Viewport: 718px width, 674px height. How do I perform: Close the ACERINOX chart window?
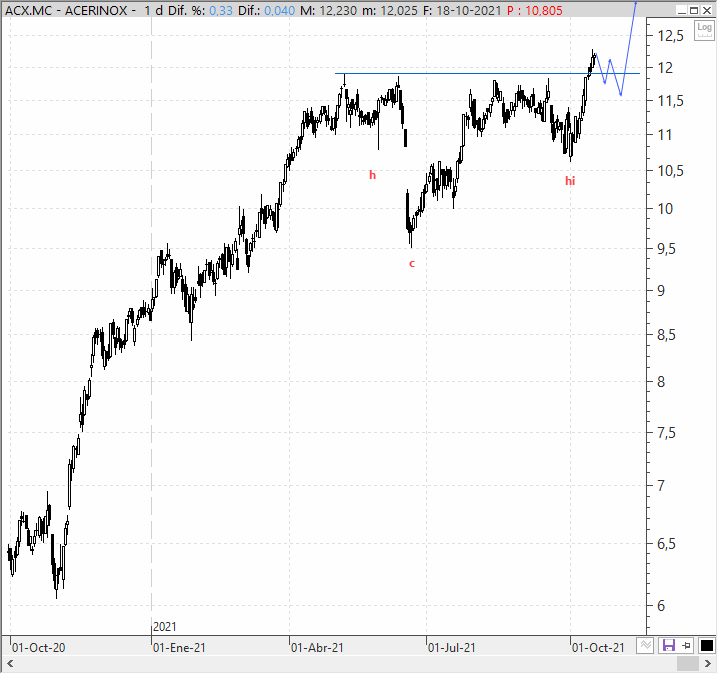click(x=707, y=10)
